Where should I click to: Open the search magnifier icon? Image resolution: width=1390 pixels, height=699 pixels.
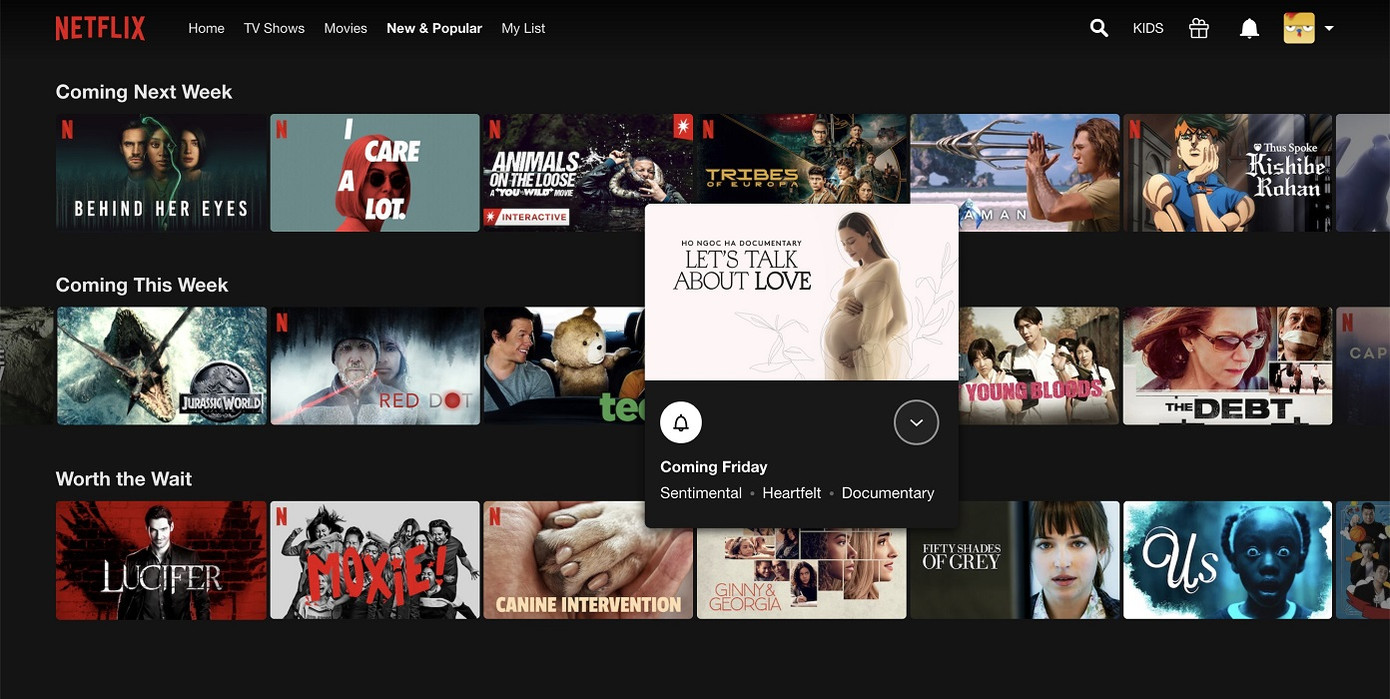click(1098, 28)
